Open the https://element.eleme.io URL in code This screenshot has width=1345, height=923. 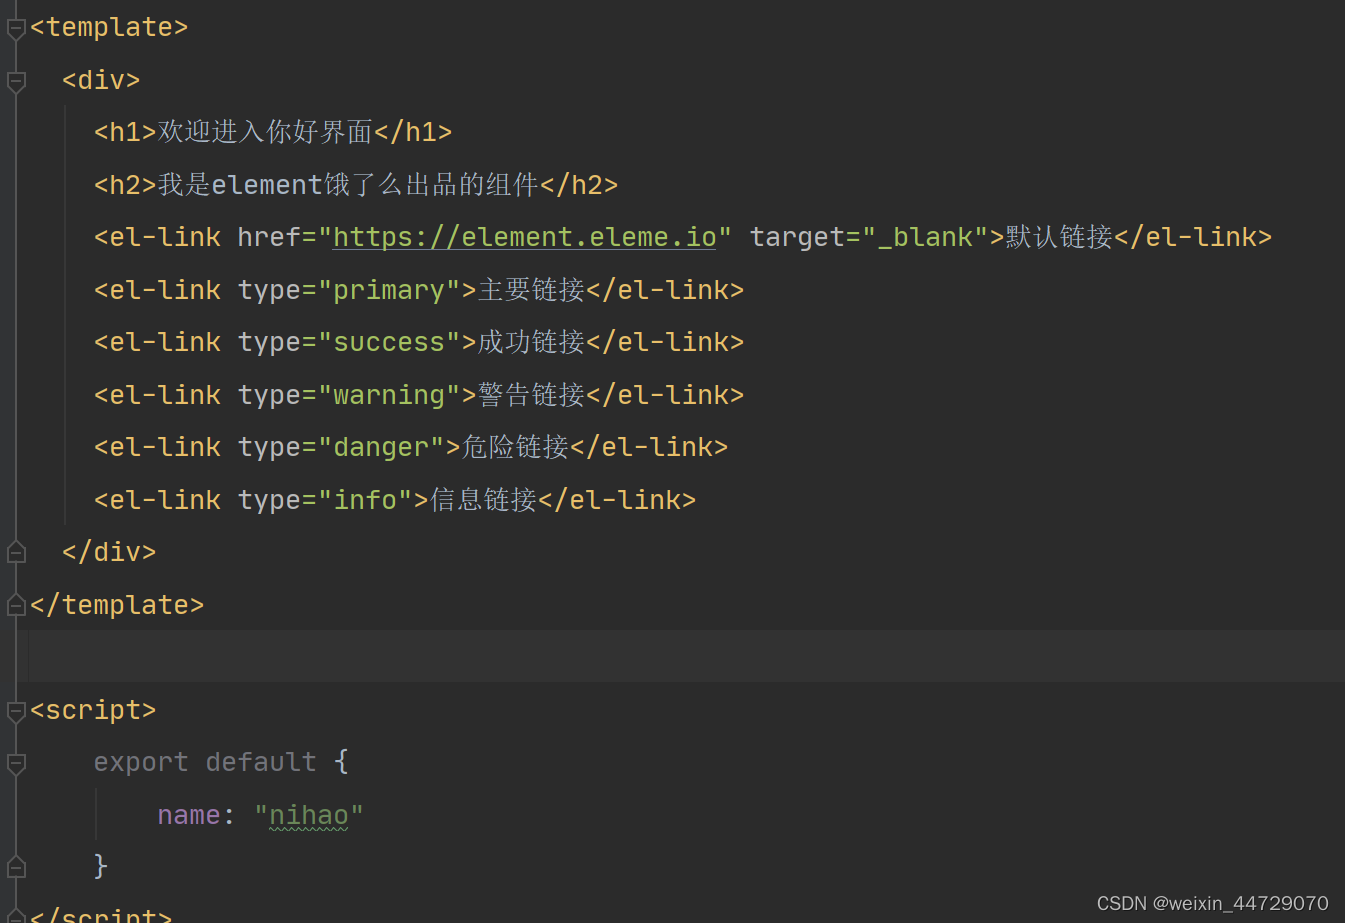pyautogui.click(x=525, y=237)
